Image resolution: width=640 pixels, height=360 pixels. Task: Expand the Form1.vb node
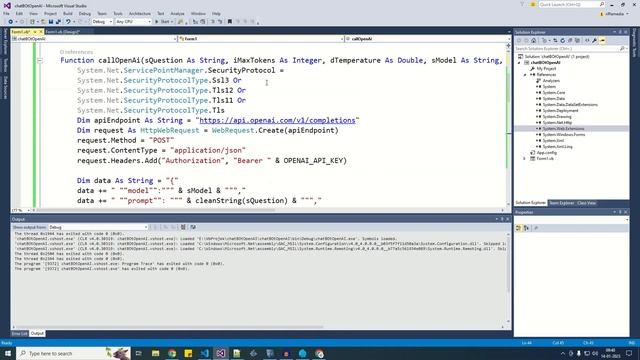coord(525,158)
